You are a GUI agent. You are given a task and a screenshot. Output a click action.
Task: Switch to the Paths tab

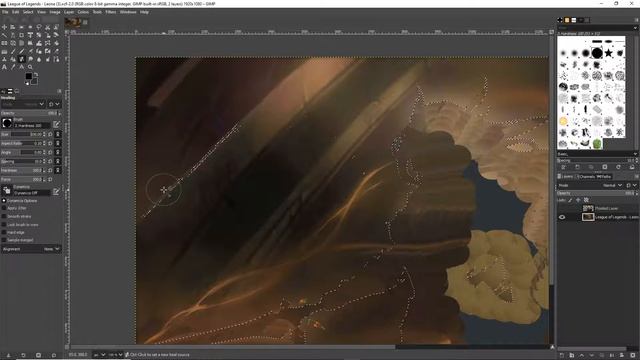(604, 177)
